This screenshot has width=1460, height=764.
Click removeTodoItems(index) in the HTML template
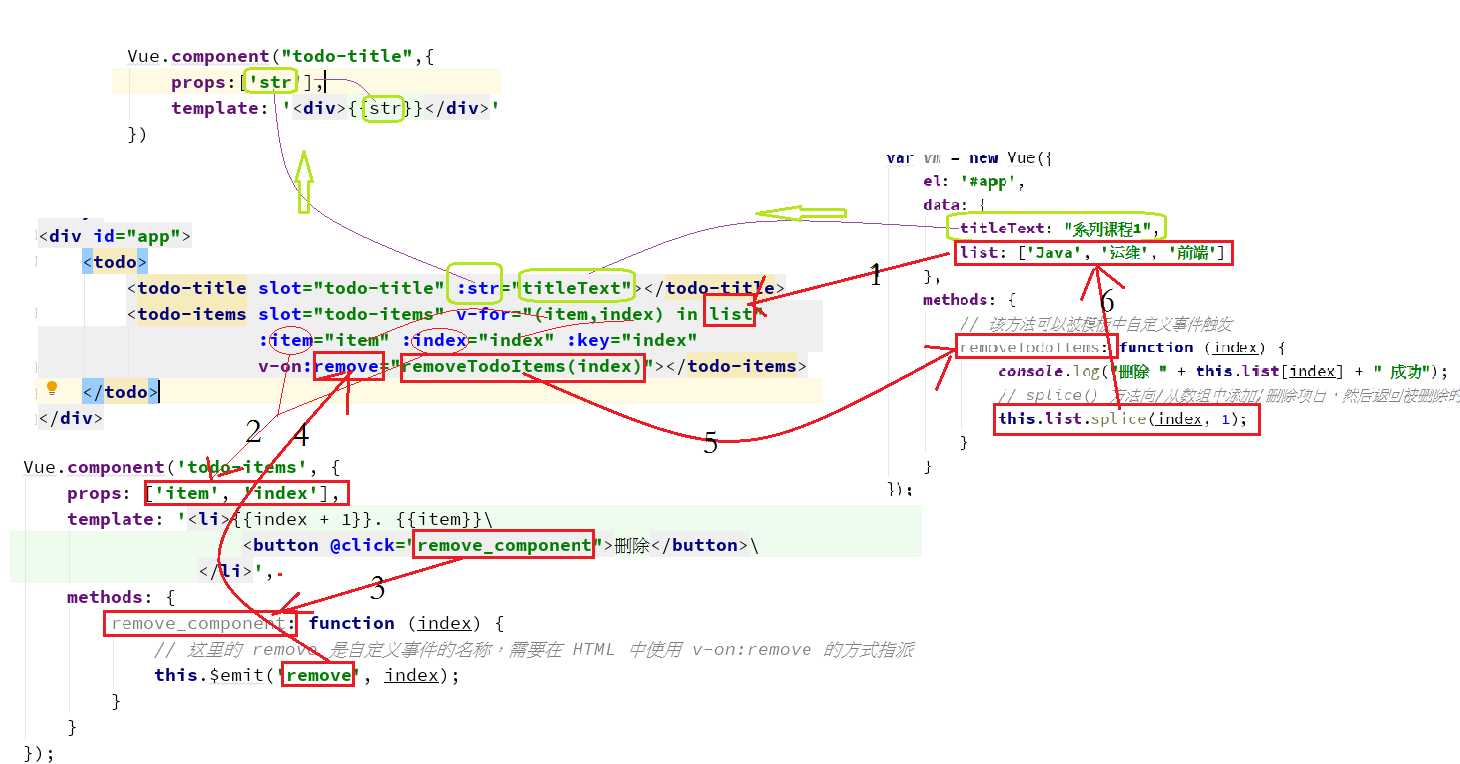tap(522, 366)
